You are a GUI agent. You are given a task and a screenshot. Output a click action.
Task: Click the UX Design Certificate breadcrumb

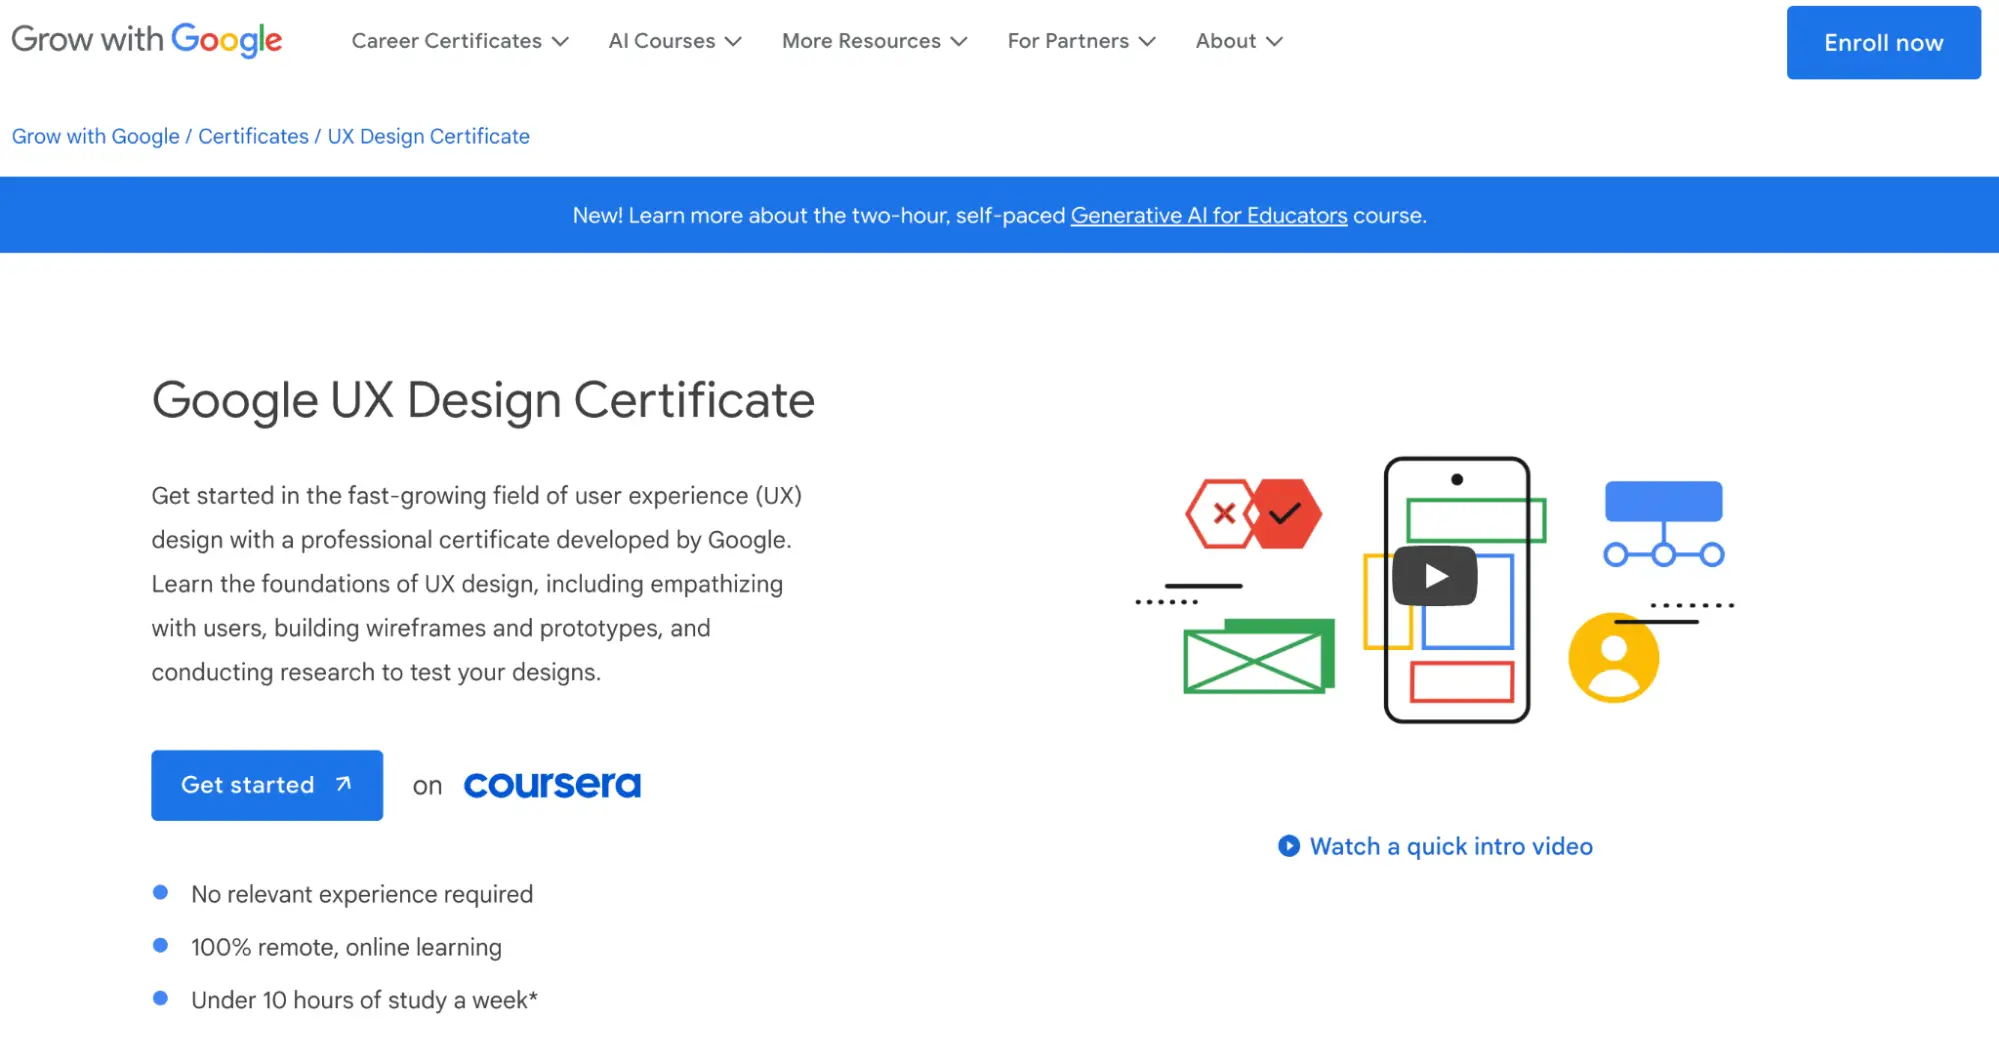(429, 136)
